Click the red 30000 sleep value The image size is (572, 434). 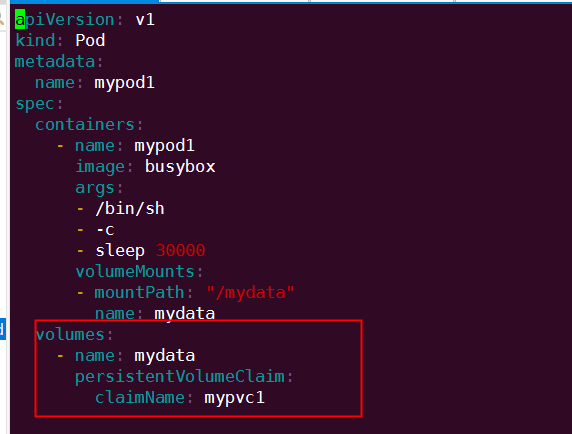180,251
